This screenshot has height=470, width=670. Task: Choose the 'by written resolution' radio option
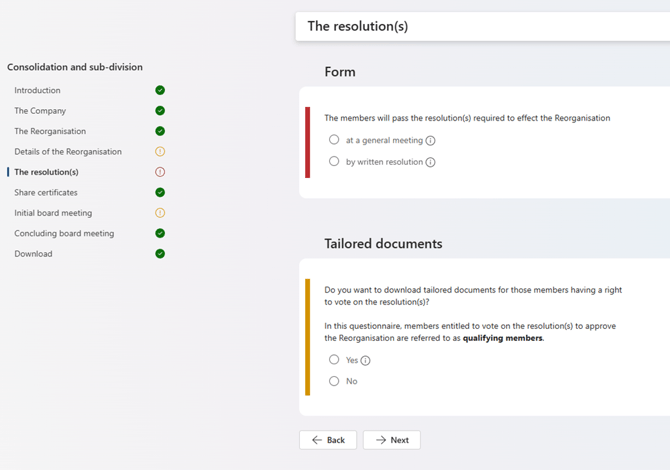pos(334,161)
